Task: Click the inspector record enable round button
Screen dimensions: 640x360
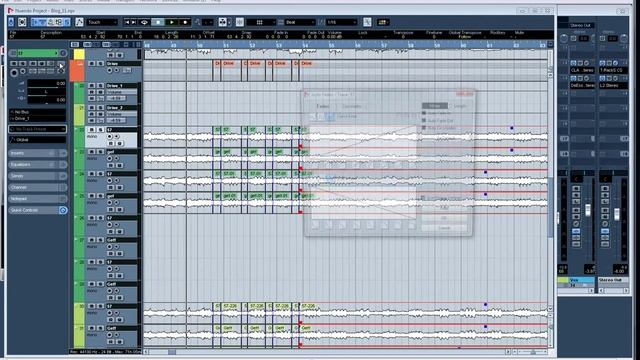Action: [14, 73]
